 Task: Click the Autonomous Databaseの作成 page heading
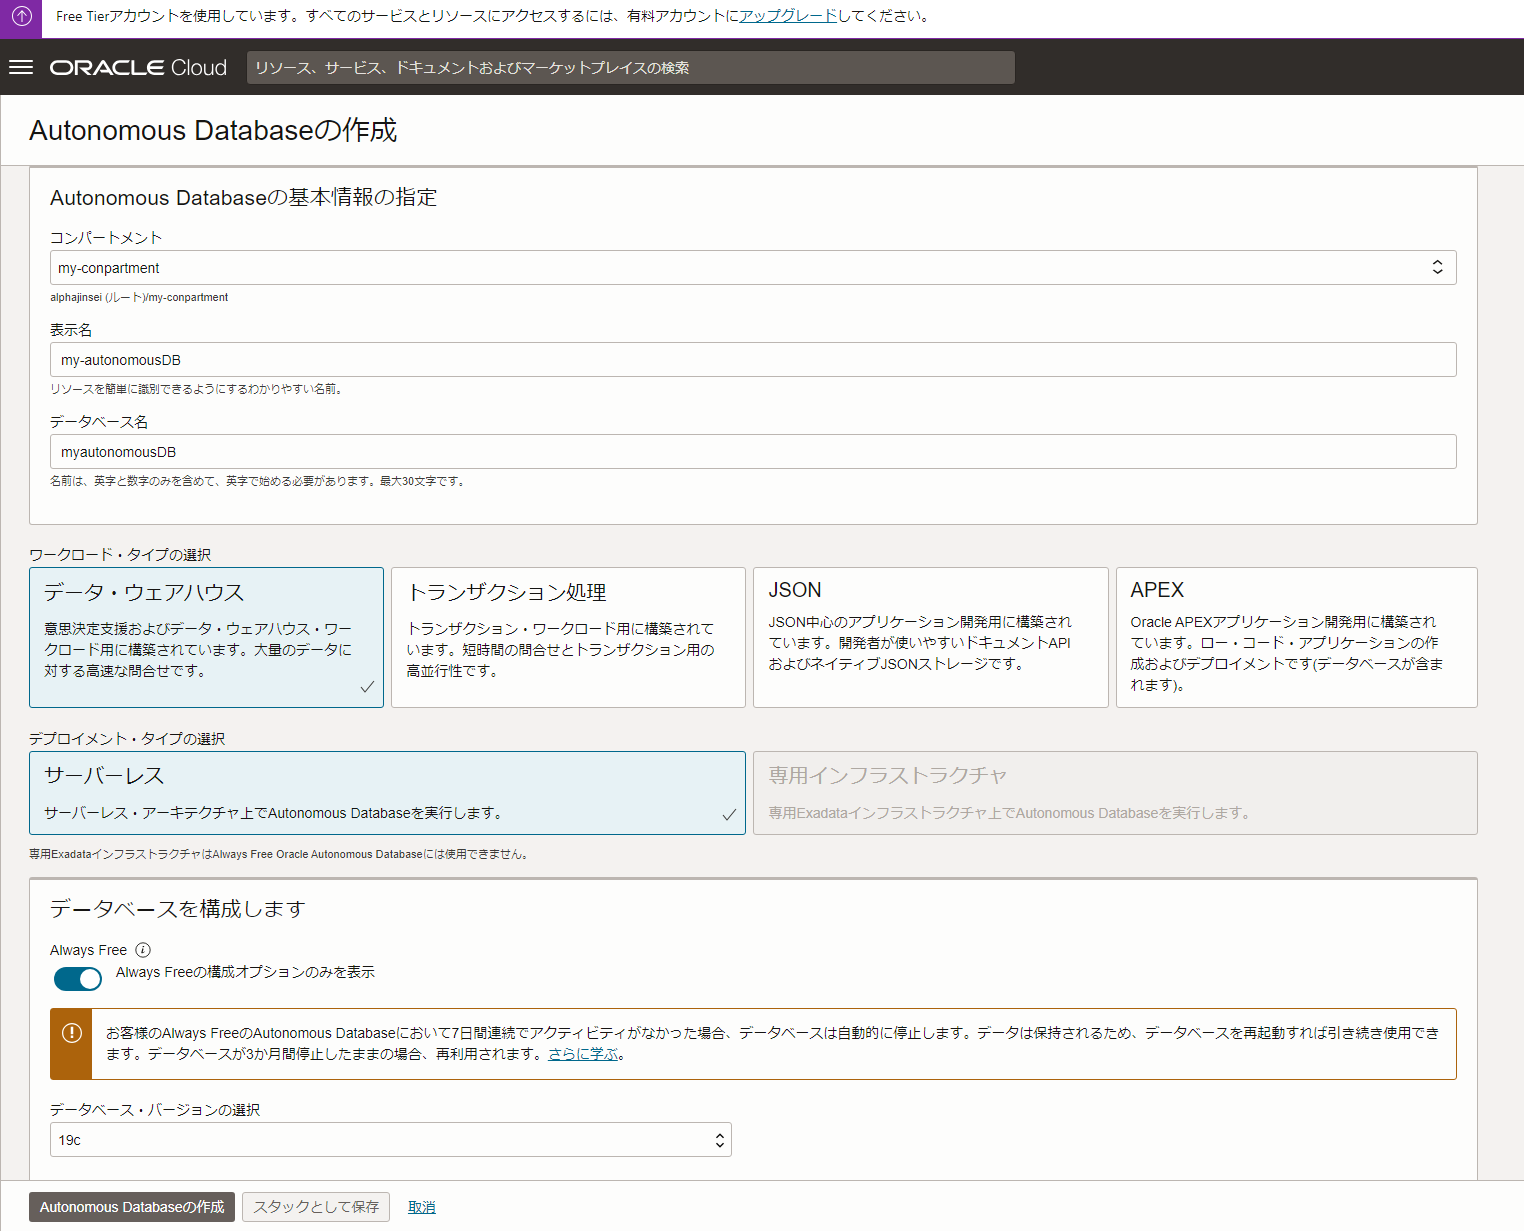[x=213, y=131]
